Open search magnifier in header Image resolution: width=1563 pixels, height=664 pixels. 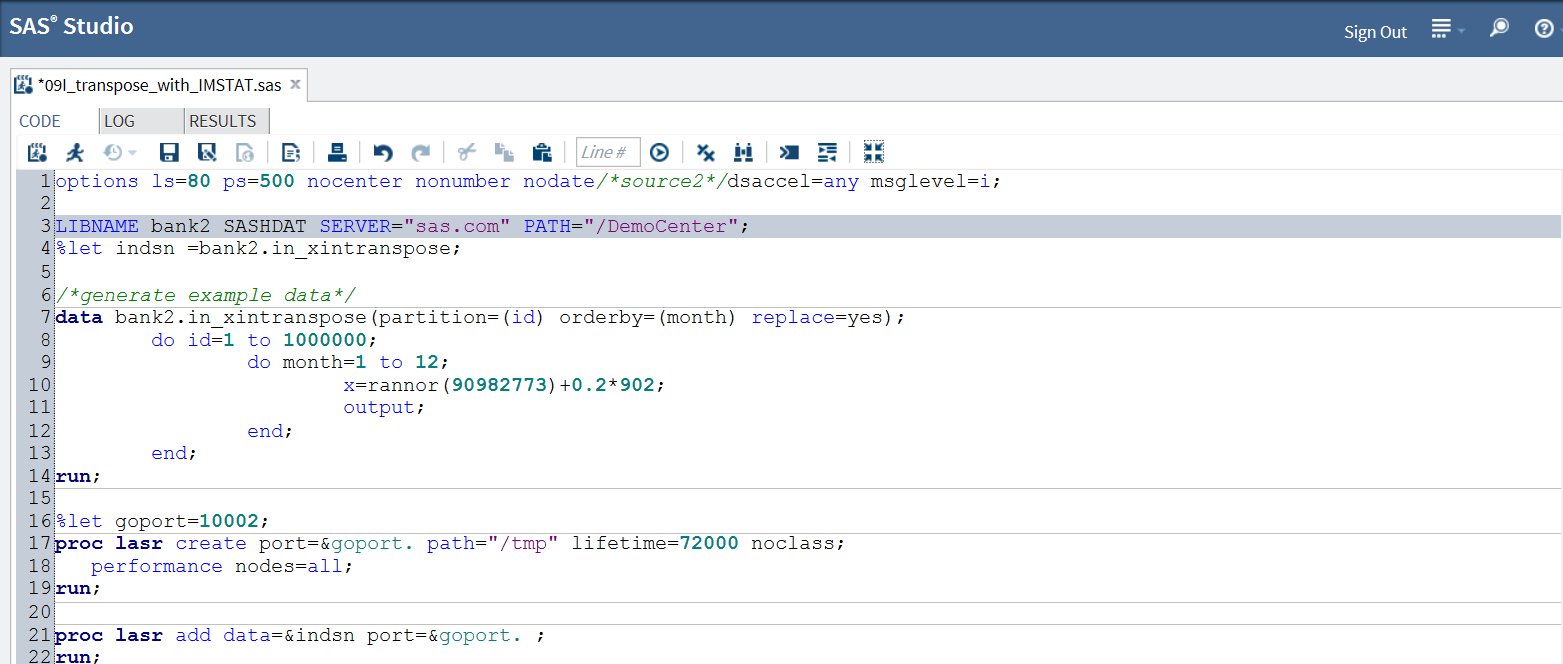1499,29
